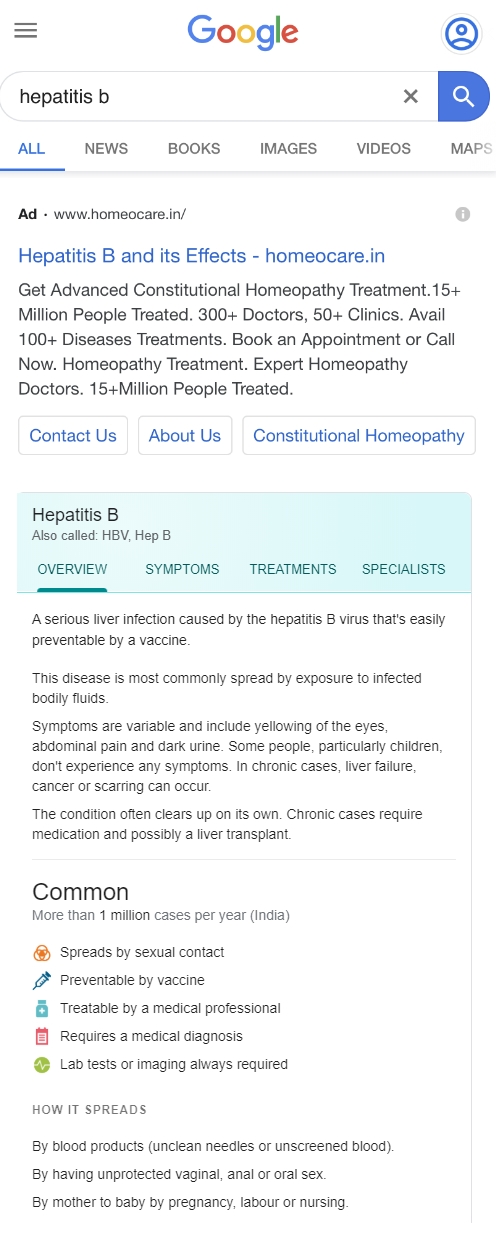
Task: Click the Contact Us button
Action: 73,436
